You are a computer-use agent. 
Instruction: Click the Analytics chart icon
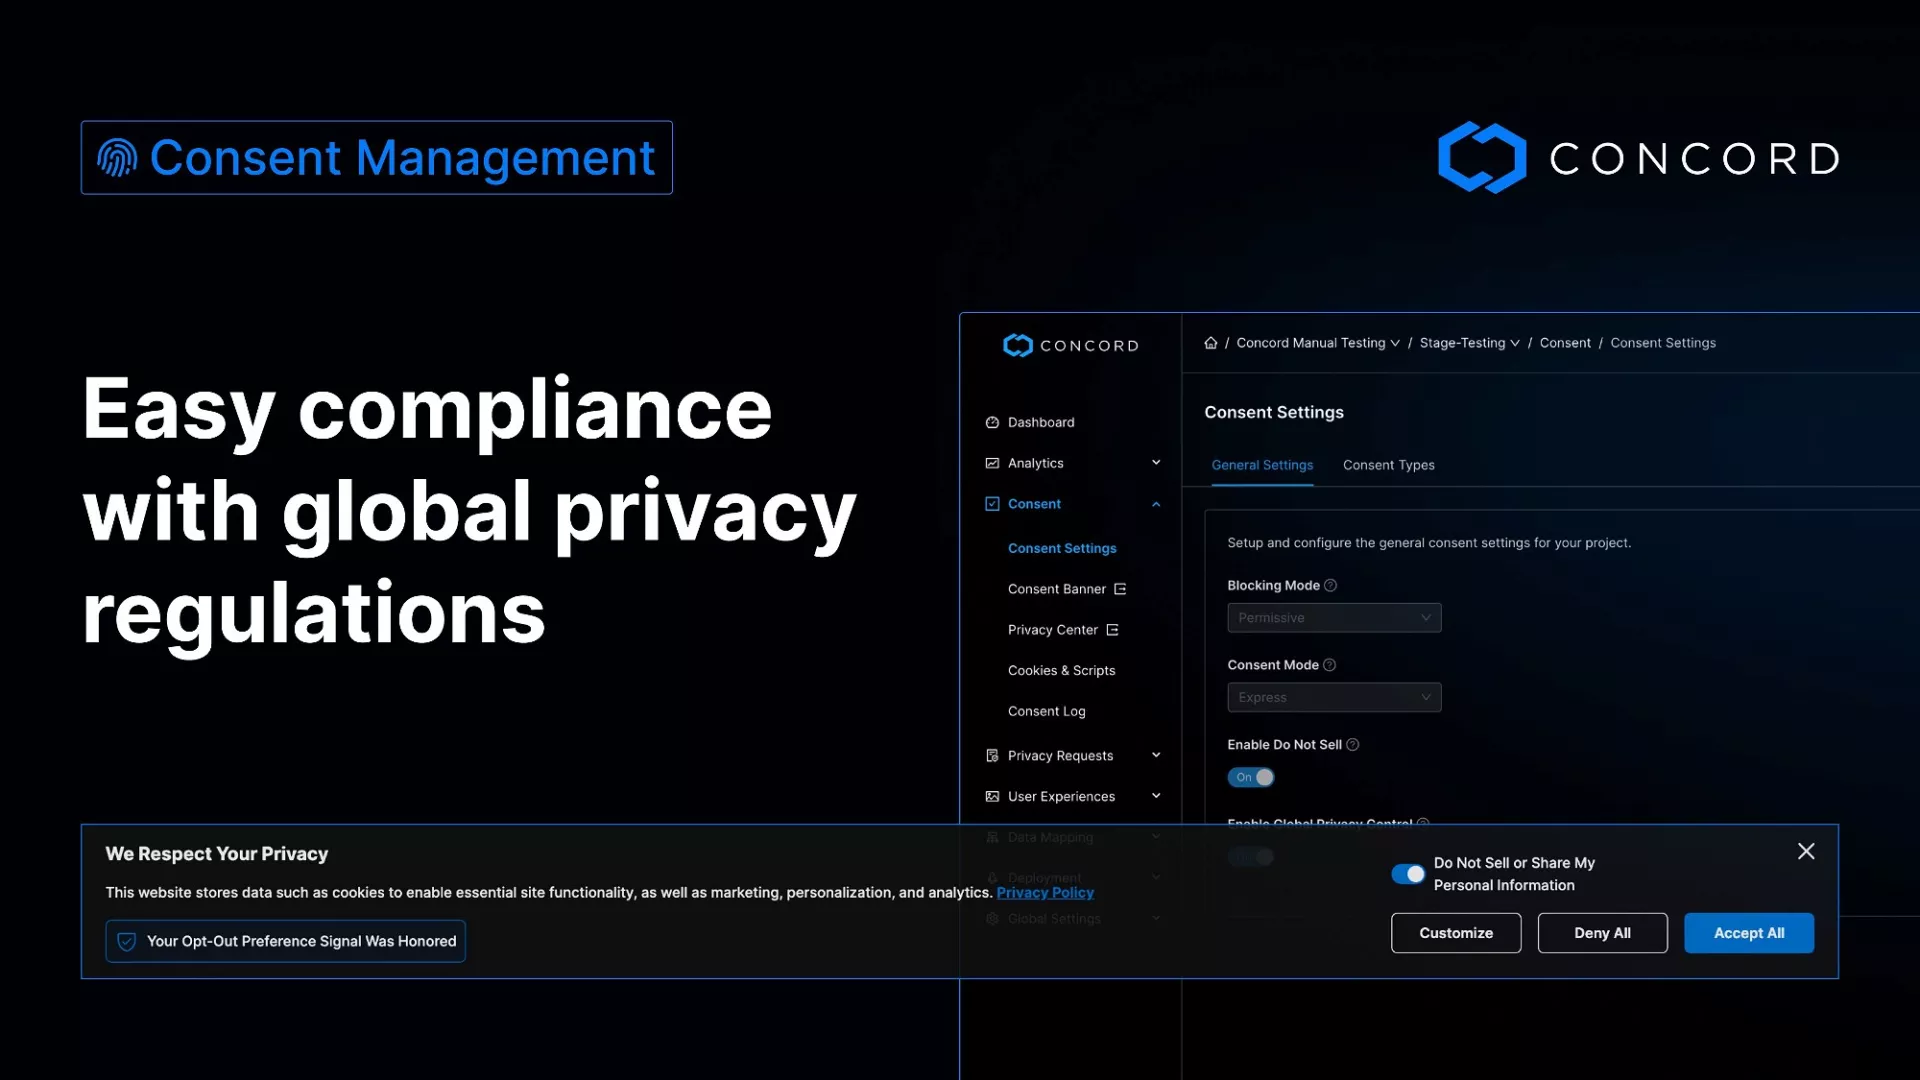(992, 463)
